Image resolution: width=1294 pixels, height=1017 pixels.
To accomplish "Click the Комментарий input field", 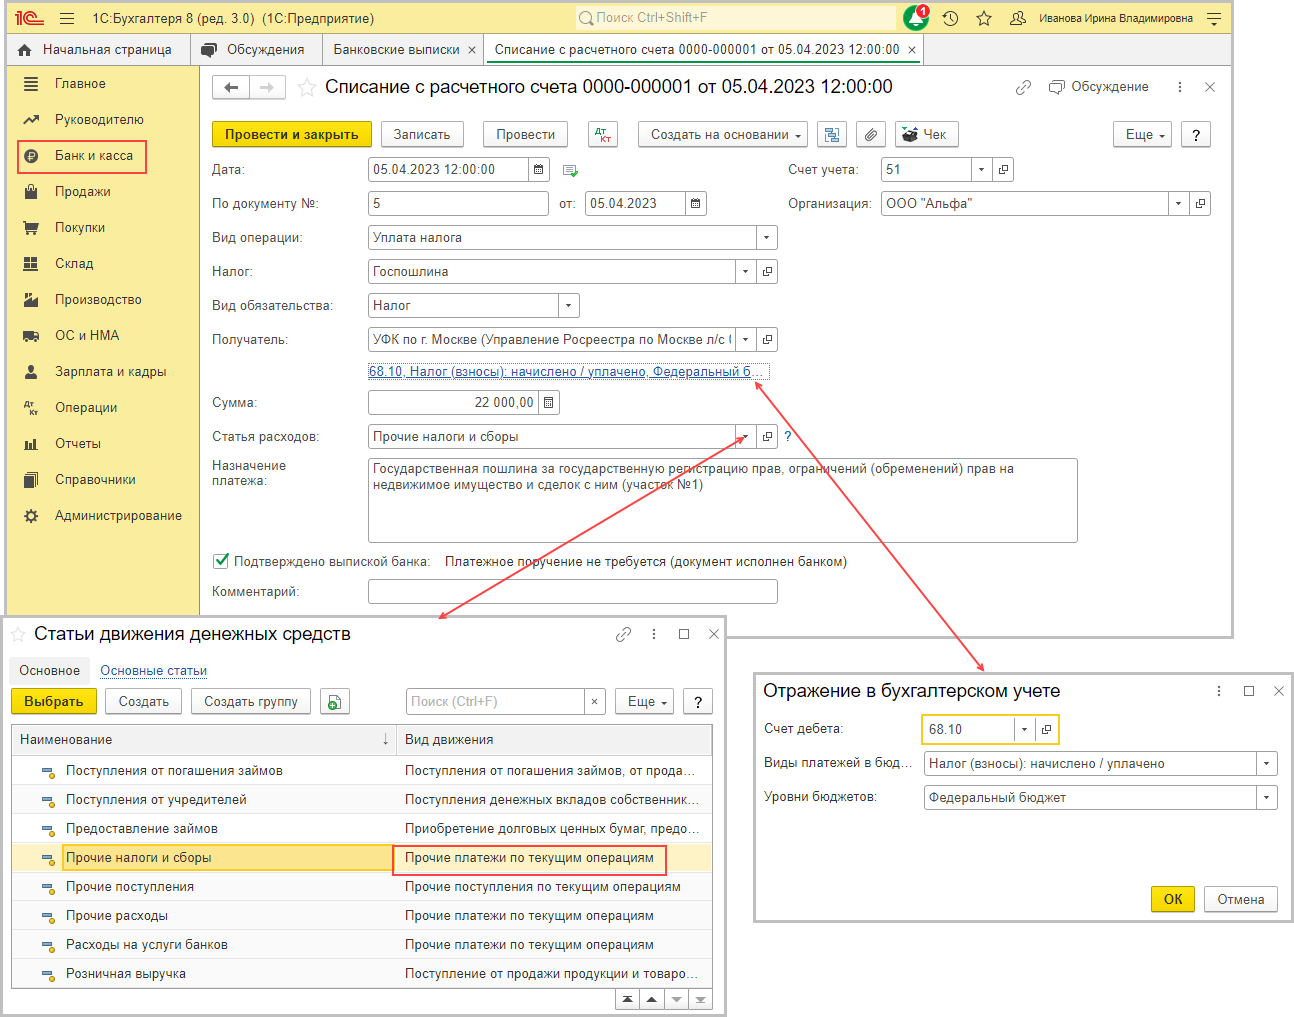I will (573, 592).
